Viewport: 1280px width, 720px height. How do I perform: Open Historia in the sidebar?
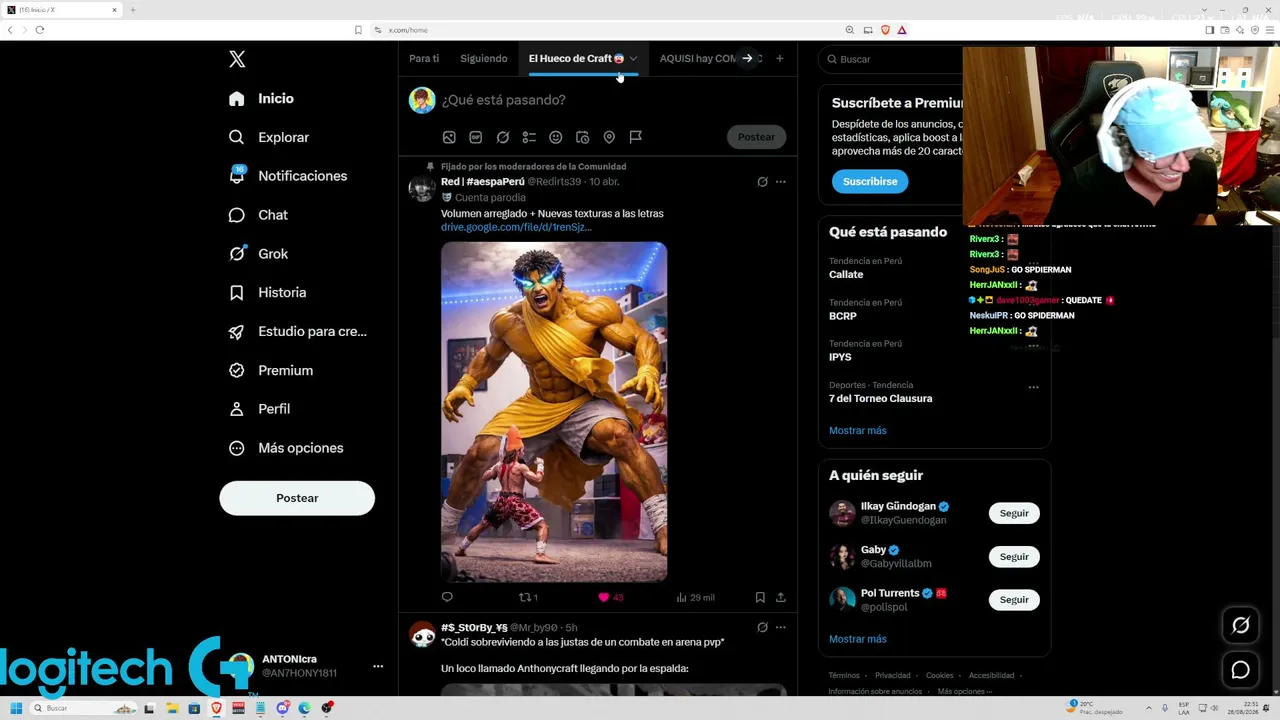(267, 293)
